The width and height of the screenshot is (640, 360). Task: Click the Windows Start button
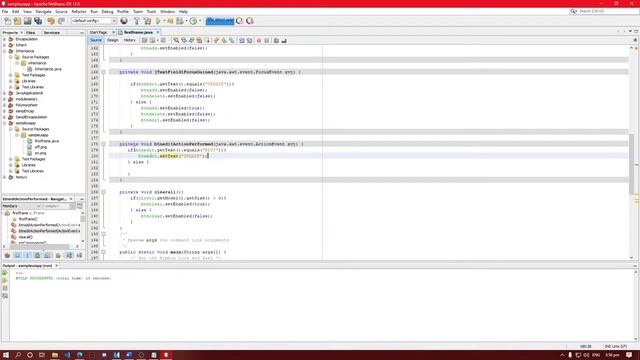pyautogui.click(x=6, y=355)
